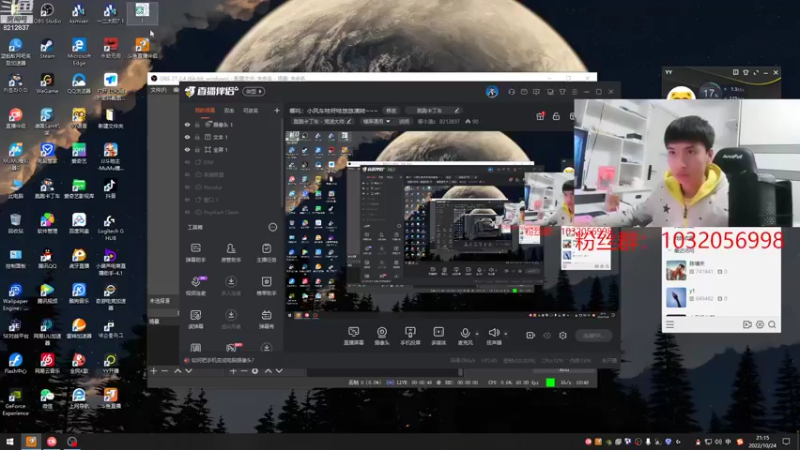Show the hidden CNF source
The width and height of the screenshot is (800, 450).
187,162
